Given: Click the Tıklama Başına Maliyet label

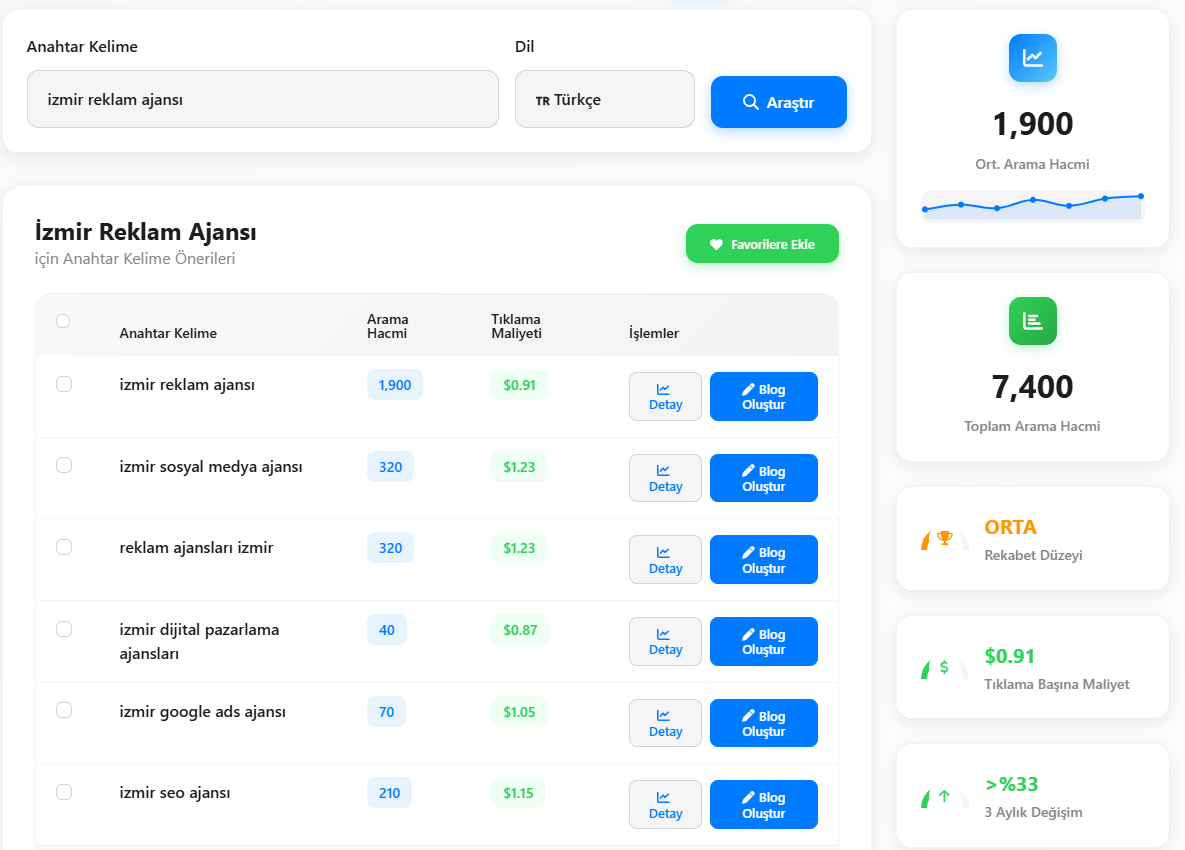Looking at the screenshot, I should [1057, 684].
